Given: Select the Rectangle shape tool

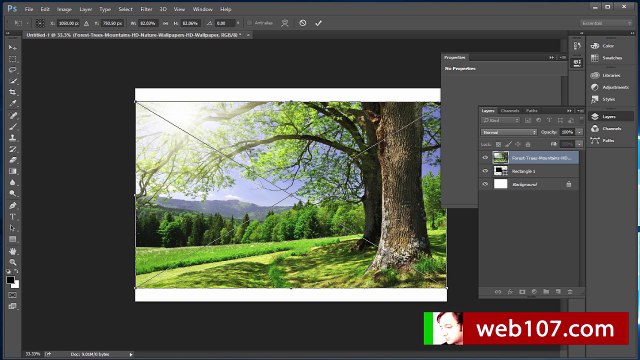Looking at the screenshot, I should (x=13, y=239).
